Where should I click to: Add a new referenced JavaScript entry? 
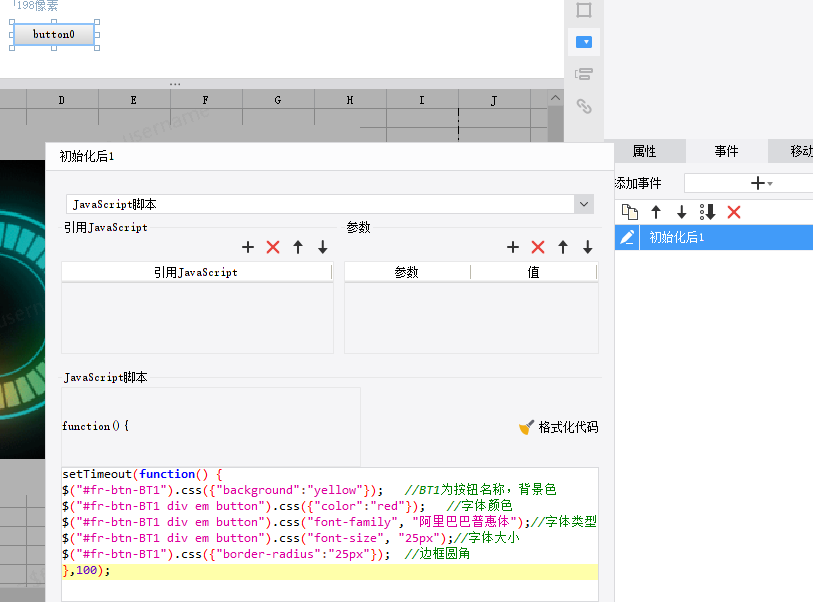248,247
